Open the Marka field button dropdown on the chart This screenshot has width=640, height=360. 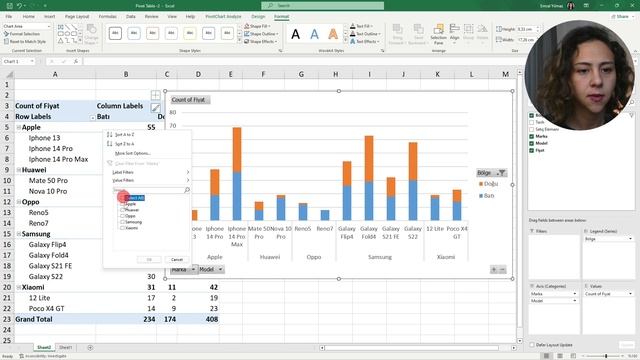[x=193, y=269]
